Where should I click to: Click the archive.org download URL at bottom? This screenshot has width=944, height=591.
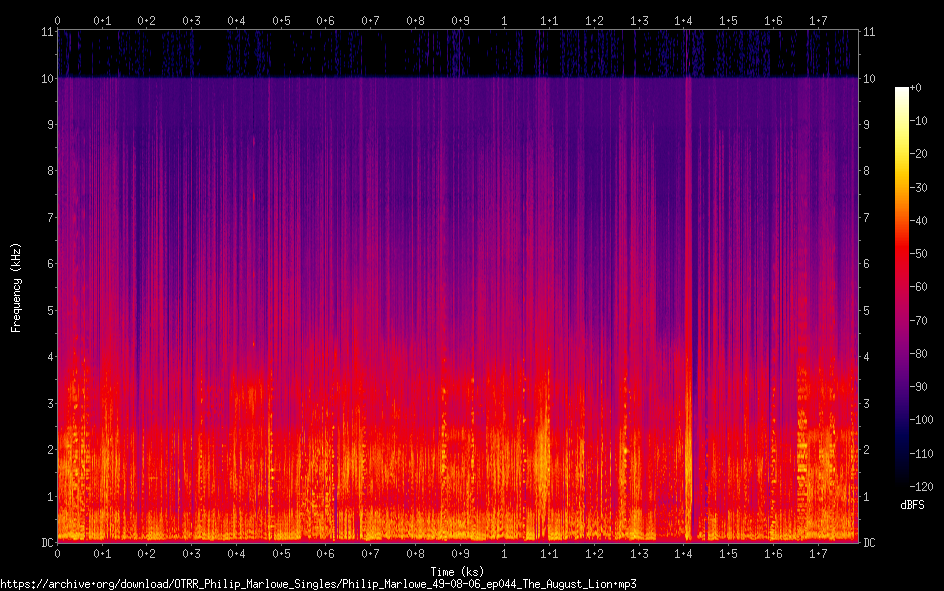pos(318,583)
